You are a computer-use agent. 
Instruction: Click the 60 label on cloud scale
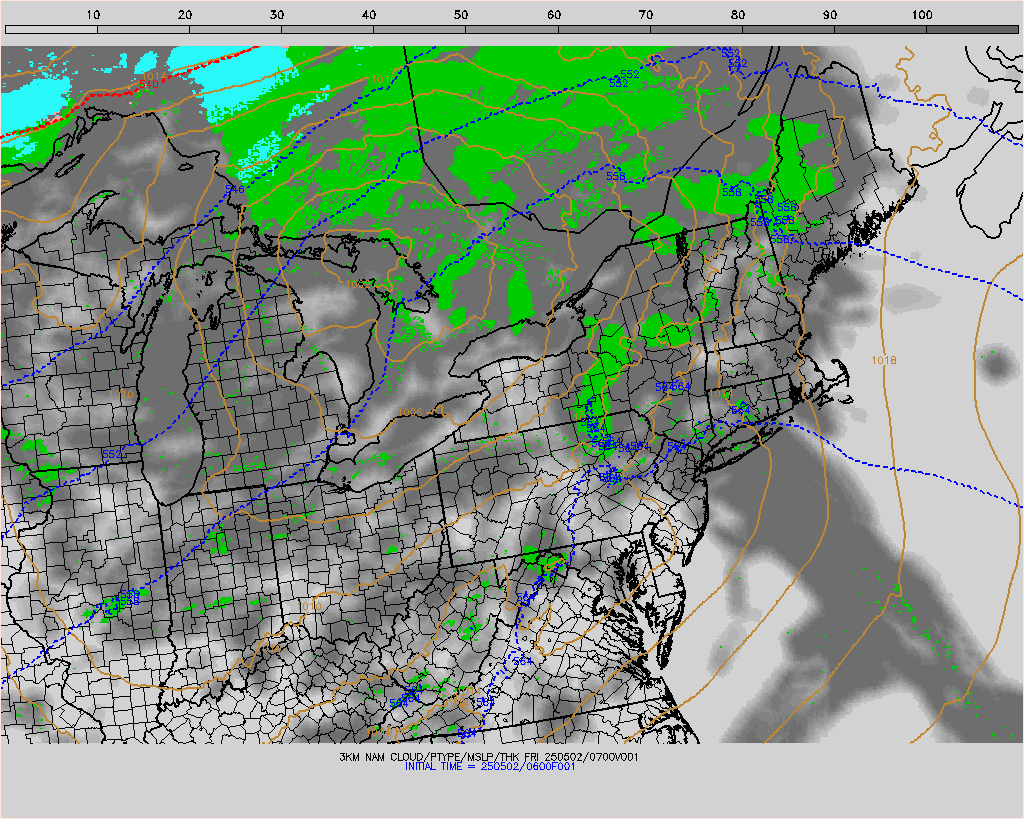pyautogui.click(x=554, y=14)
